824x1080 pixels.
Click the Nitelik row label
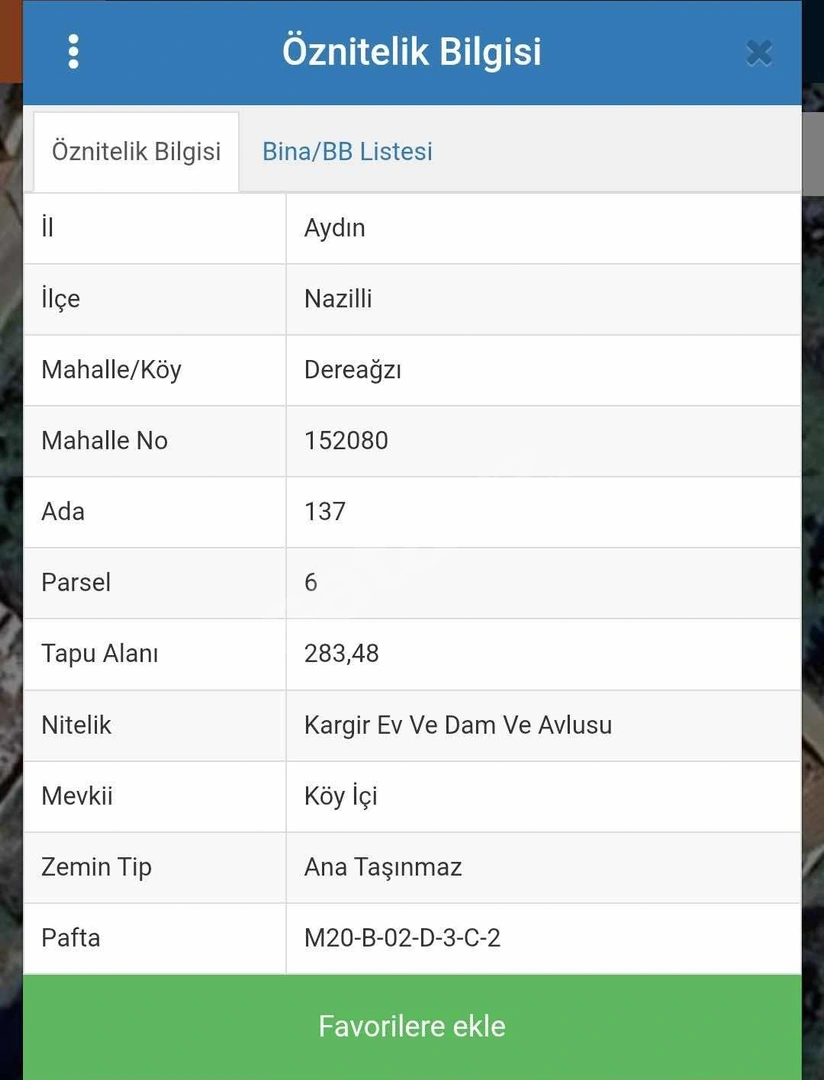pos(76,725)
